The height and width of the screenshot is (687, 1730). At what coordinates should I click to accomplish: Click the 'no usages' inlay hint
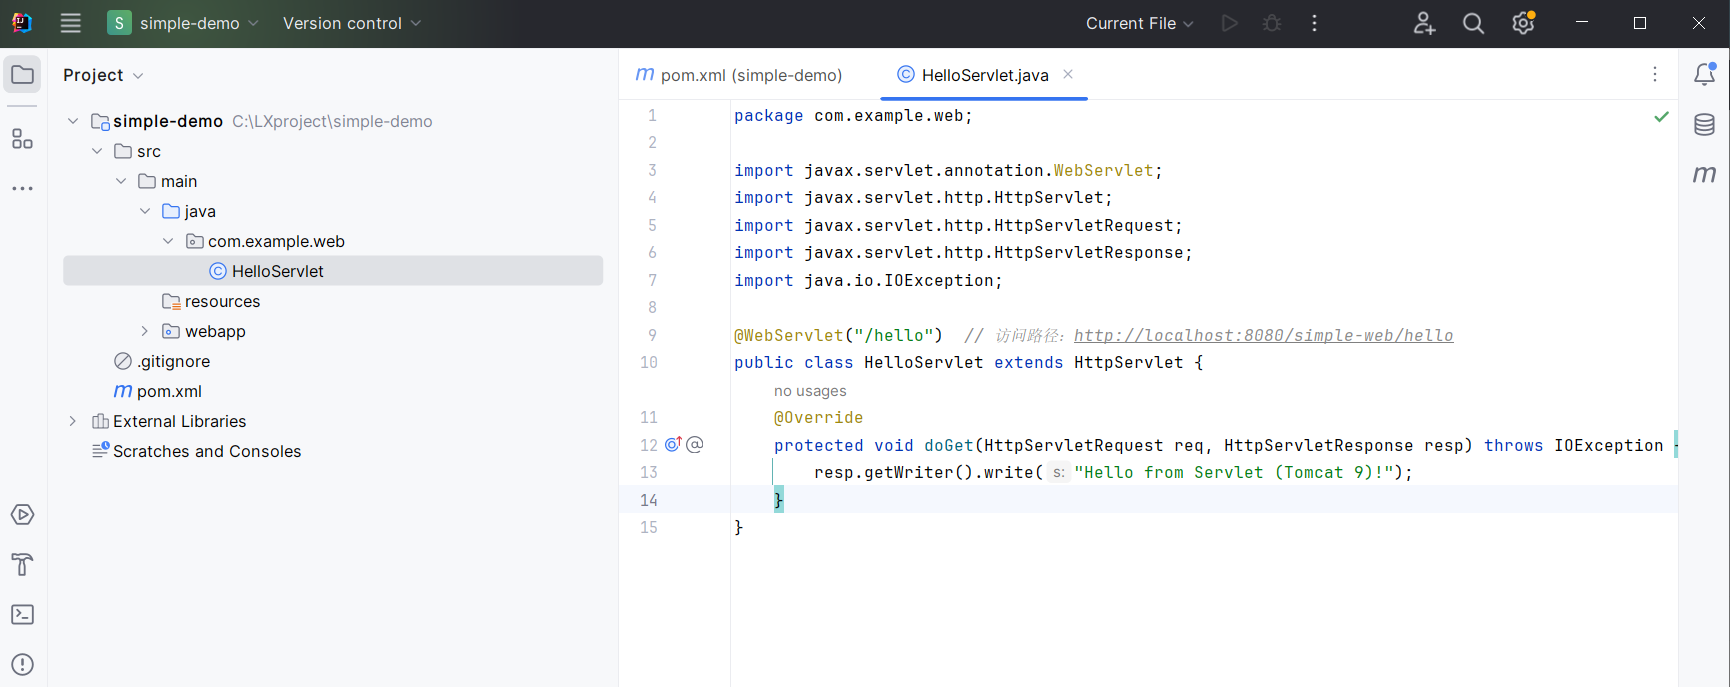coord(810,391)
